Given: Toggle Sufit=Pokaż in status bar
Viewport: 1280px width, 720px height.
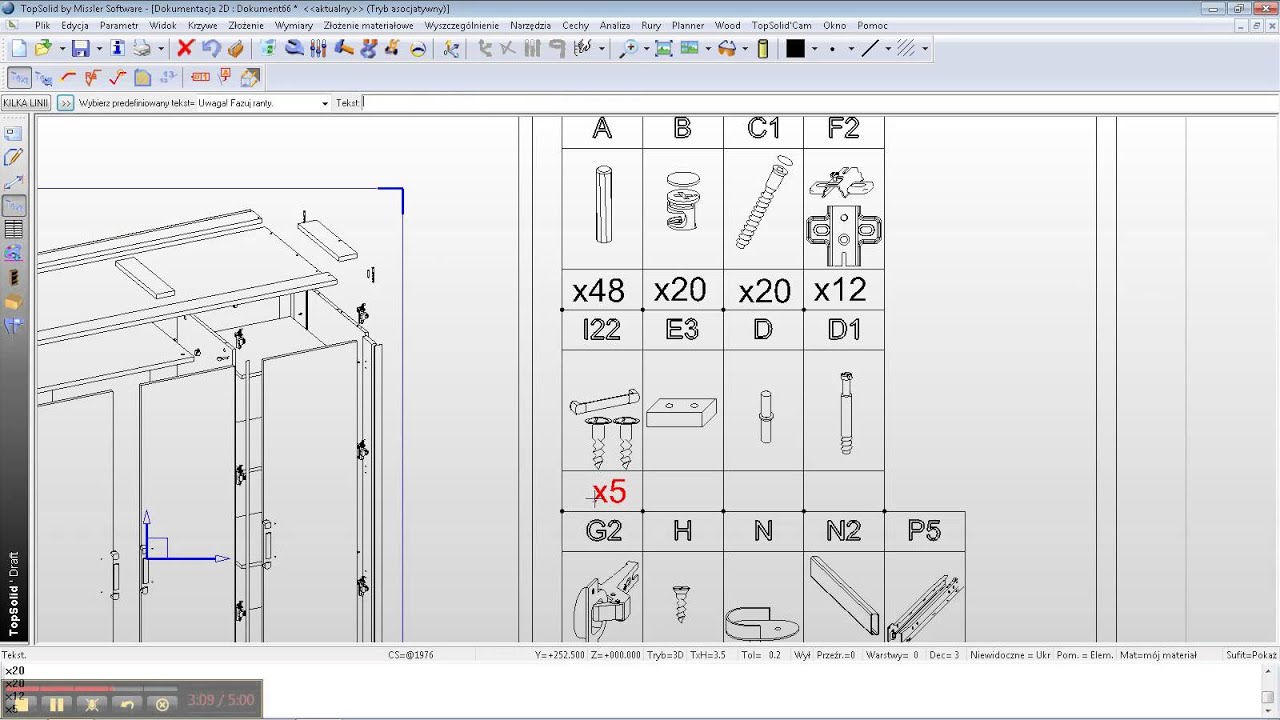Looking at the screenshot, I should pyautogui.click(x=1252, y=655).
